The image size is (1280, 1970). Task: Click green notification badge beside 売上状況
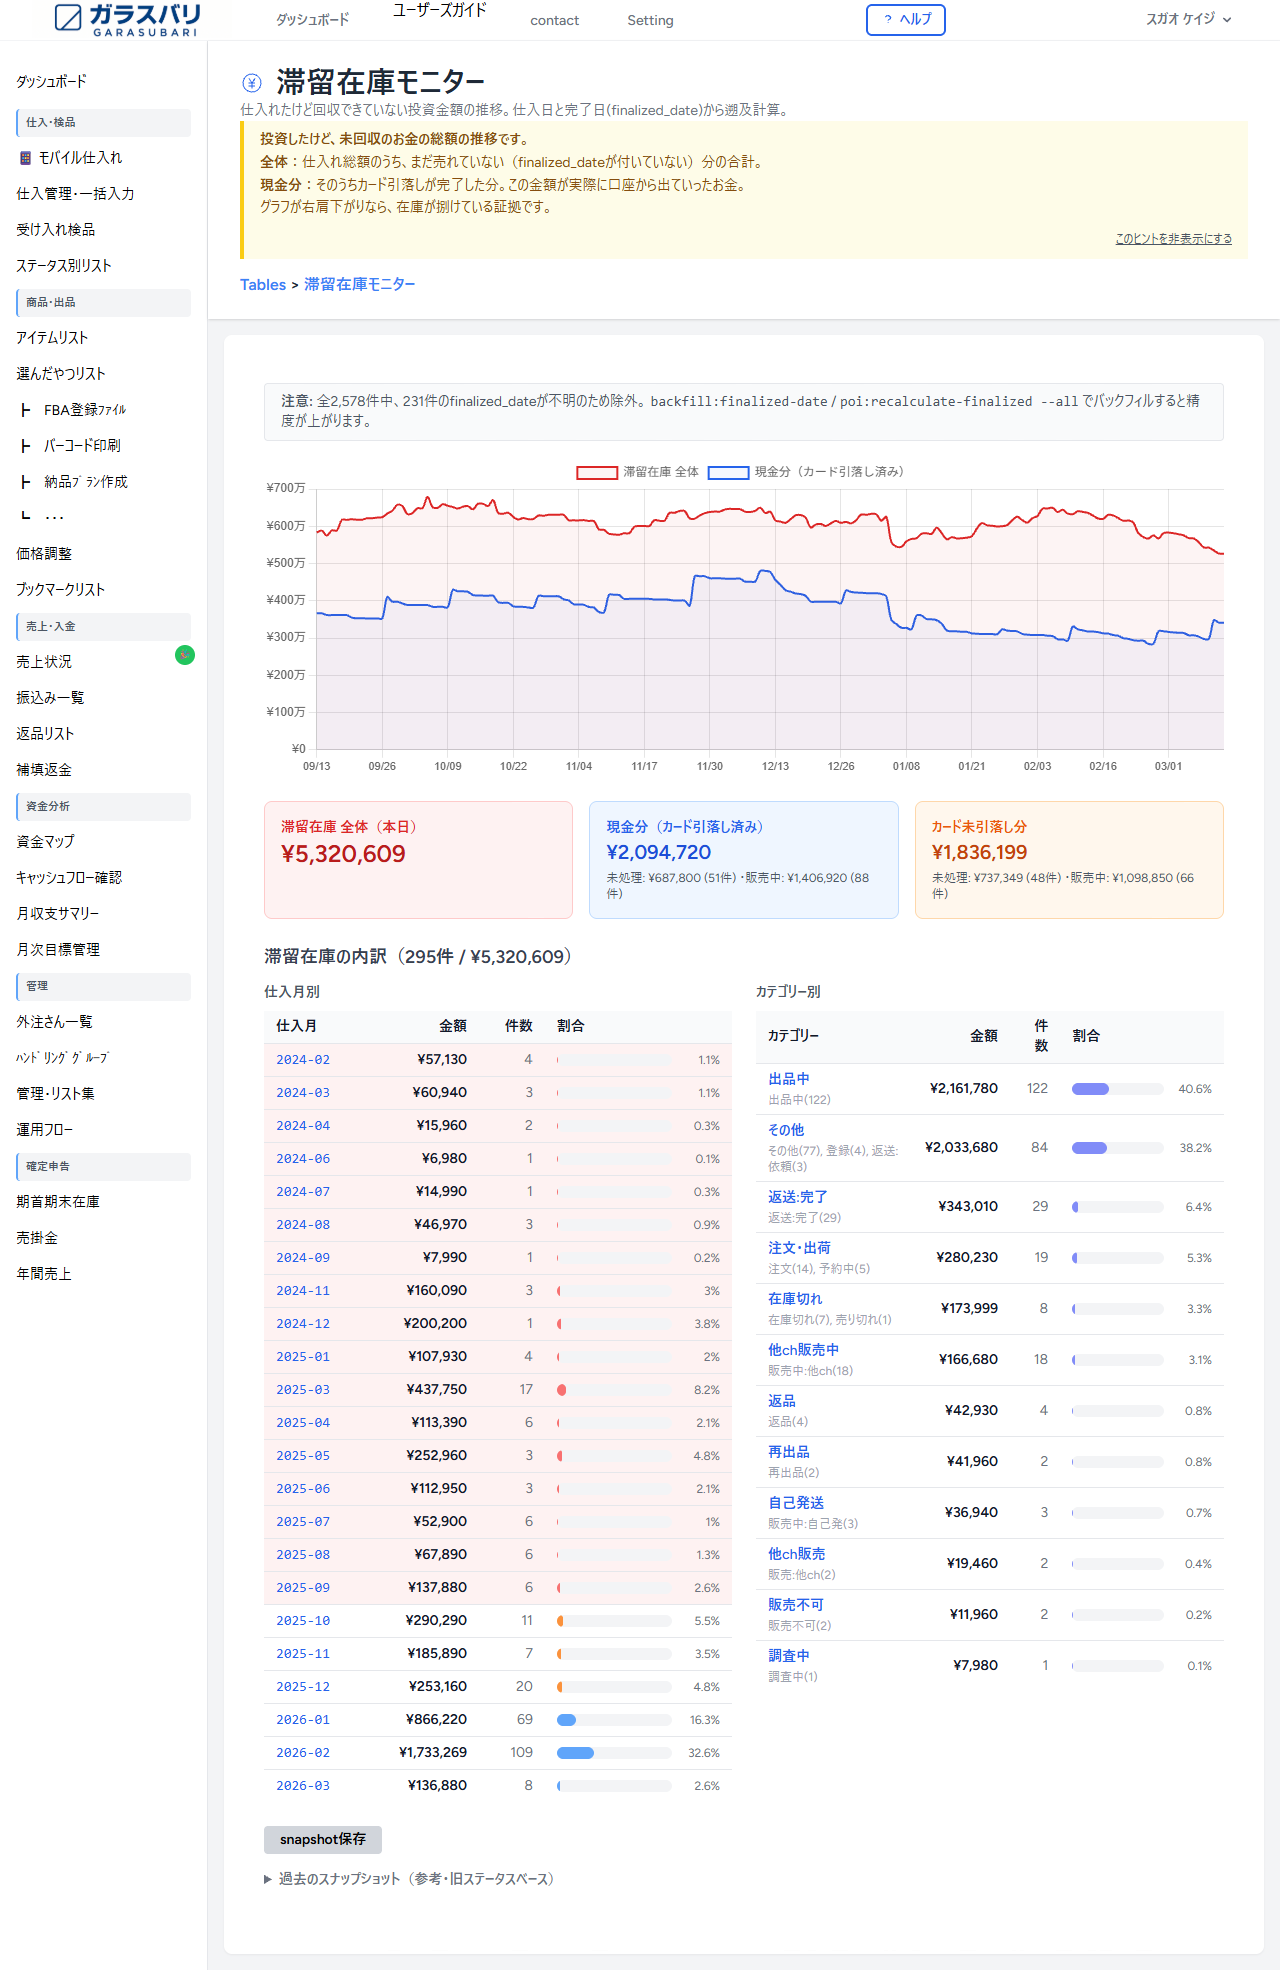(185, 655)
